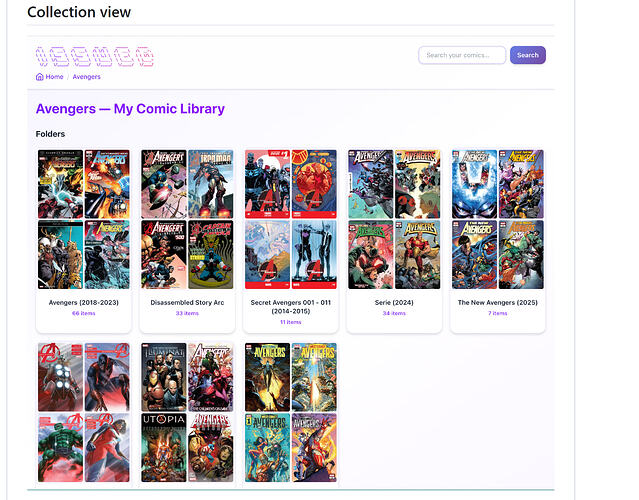Screen dimensions: 639x500
Task: Select the Illuminati cover thumbnail
Action: coord(164,377)
